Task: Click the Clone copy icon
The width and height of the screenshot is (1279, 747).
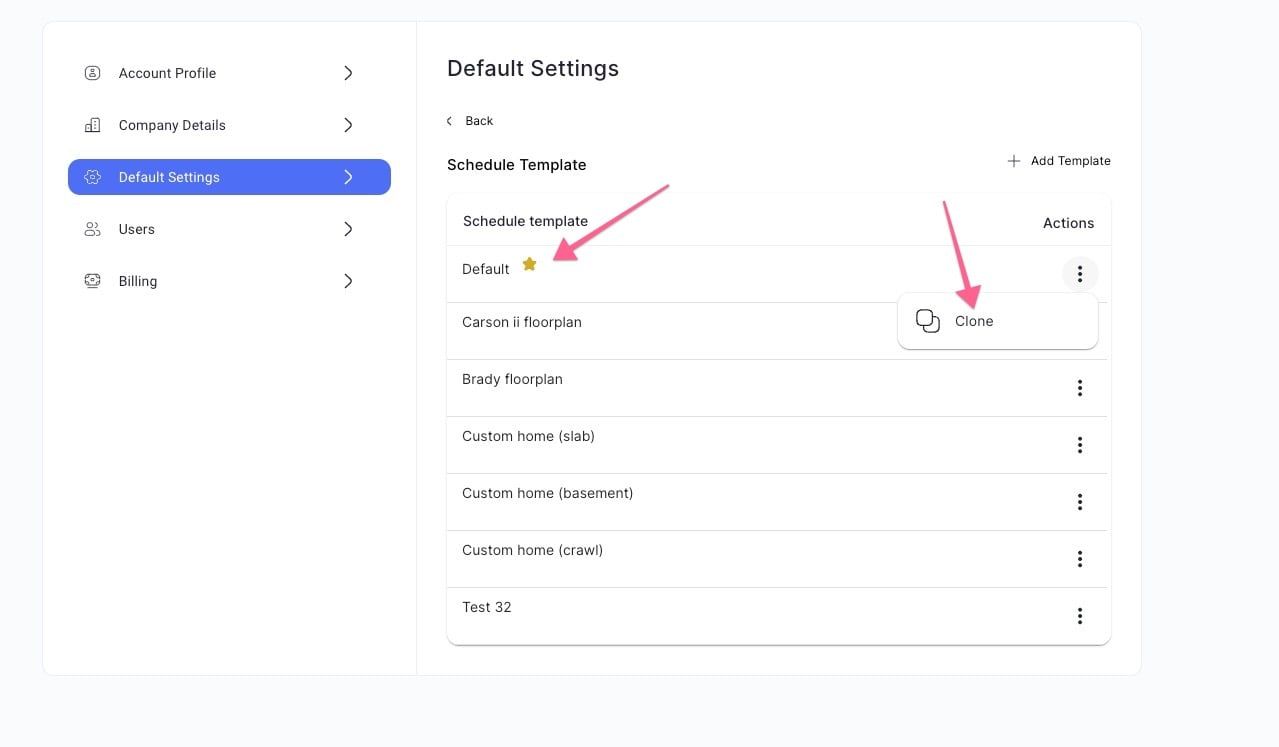Action: pos(928,321)
